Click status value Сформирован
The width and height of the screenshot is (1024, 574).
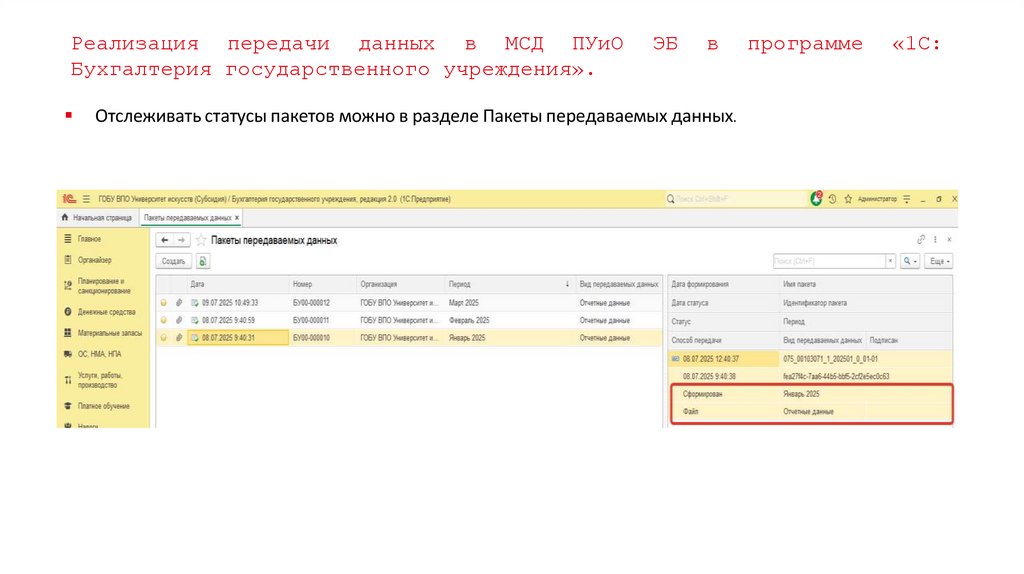click(703, 394)
